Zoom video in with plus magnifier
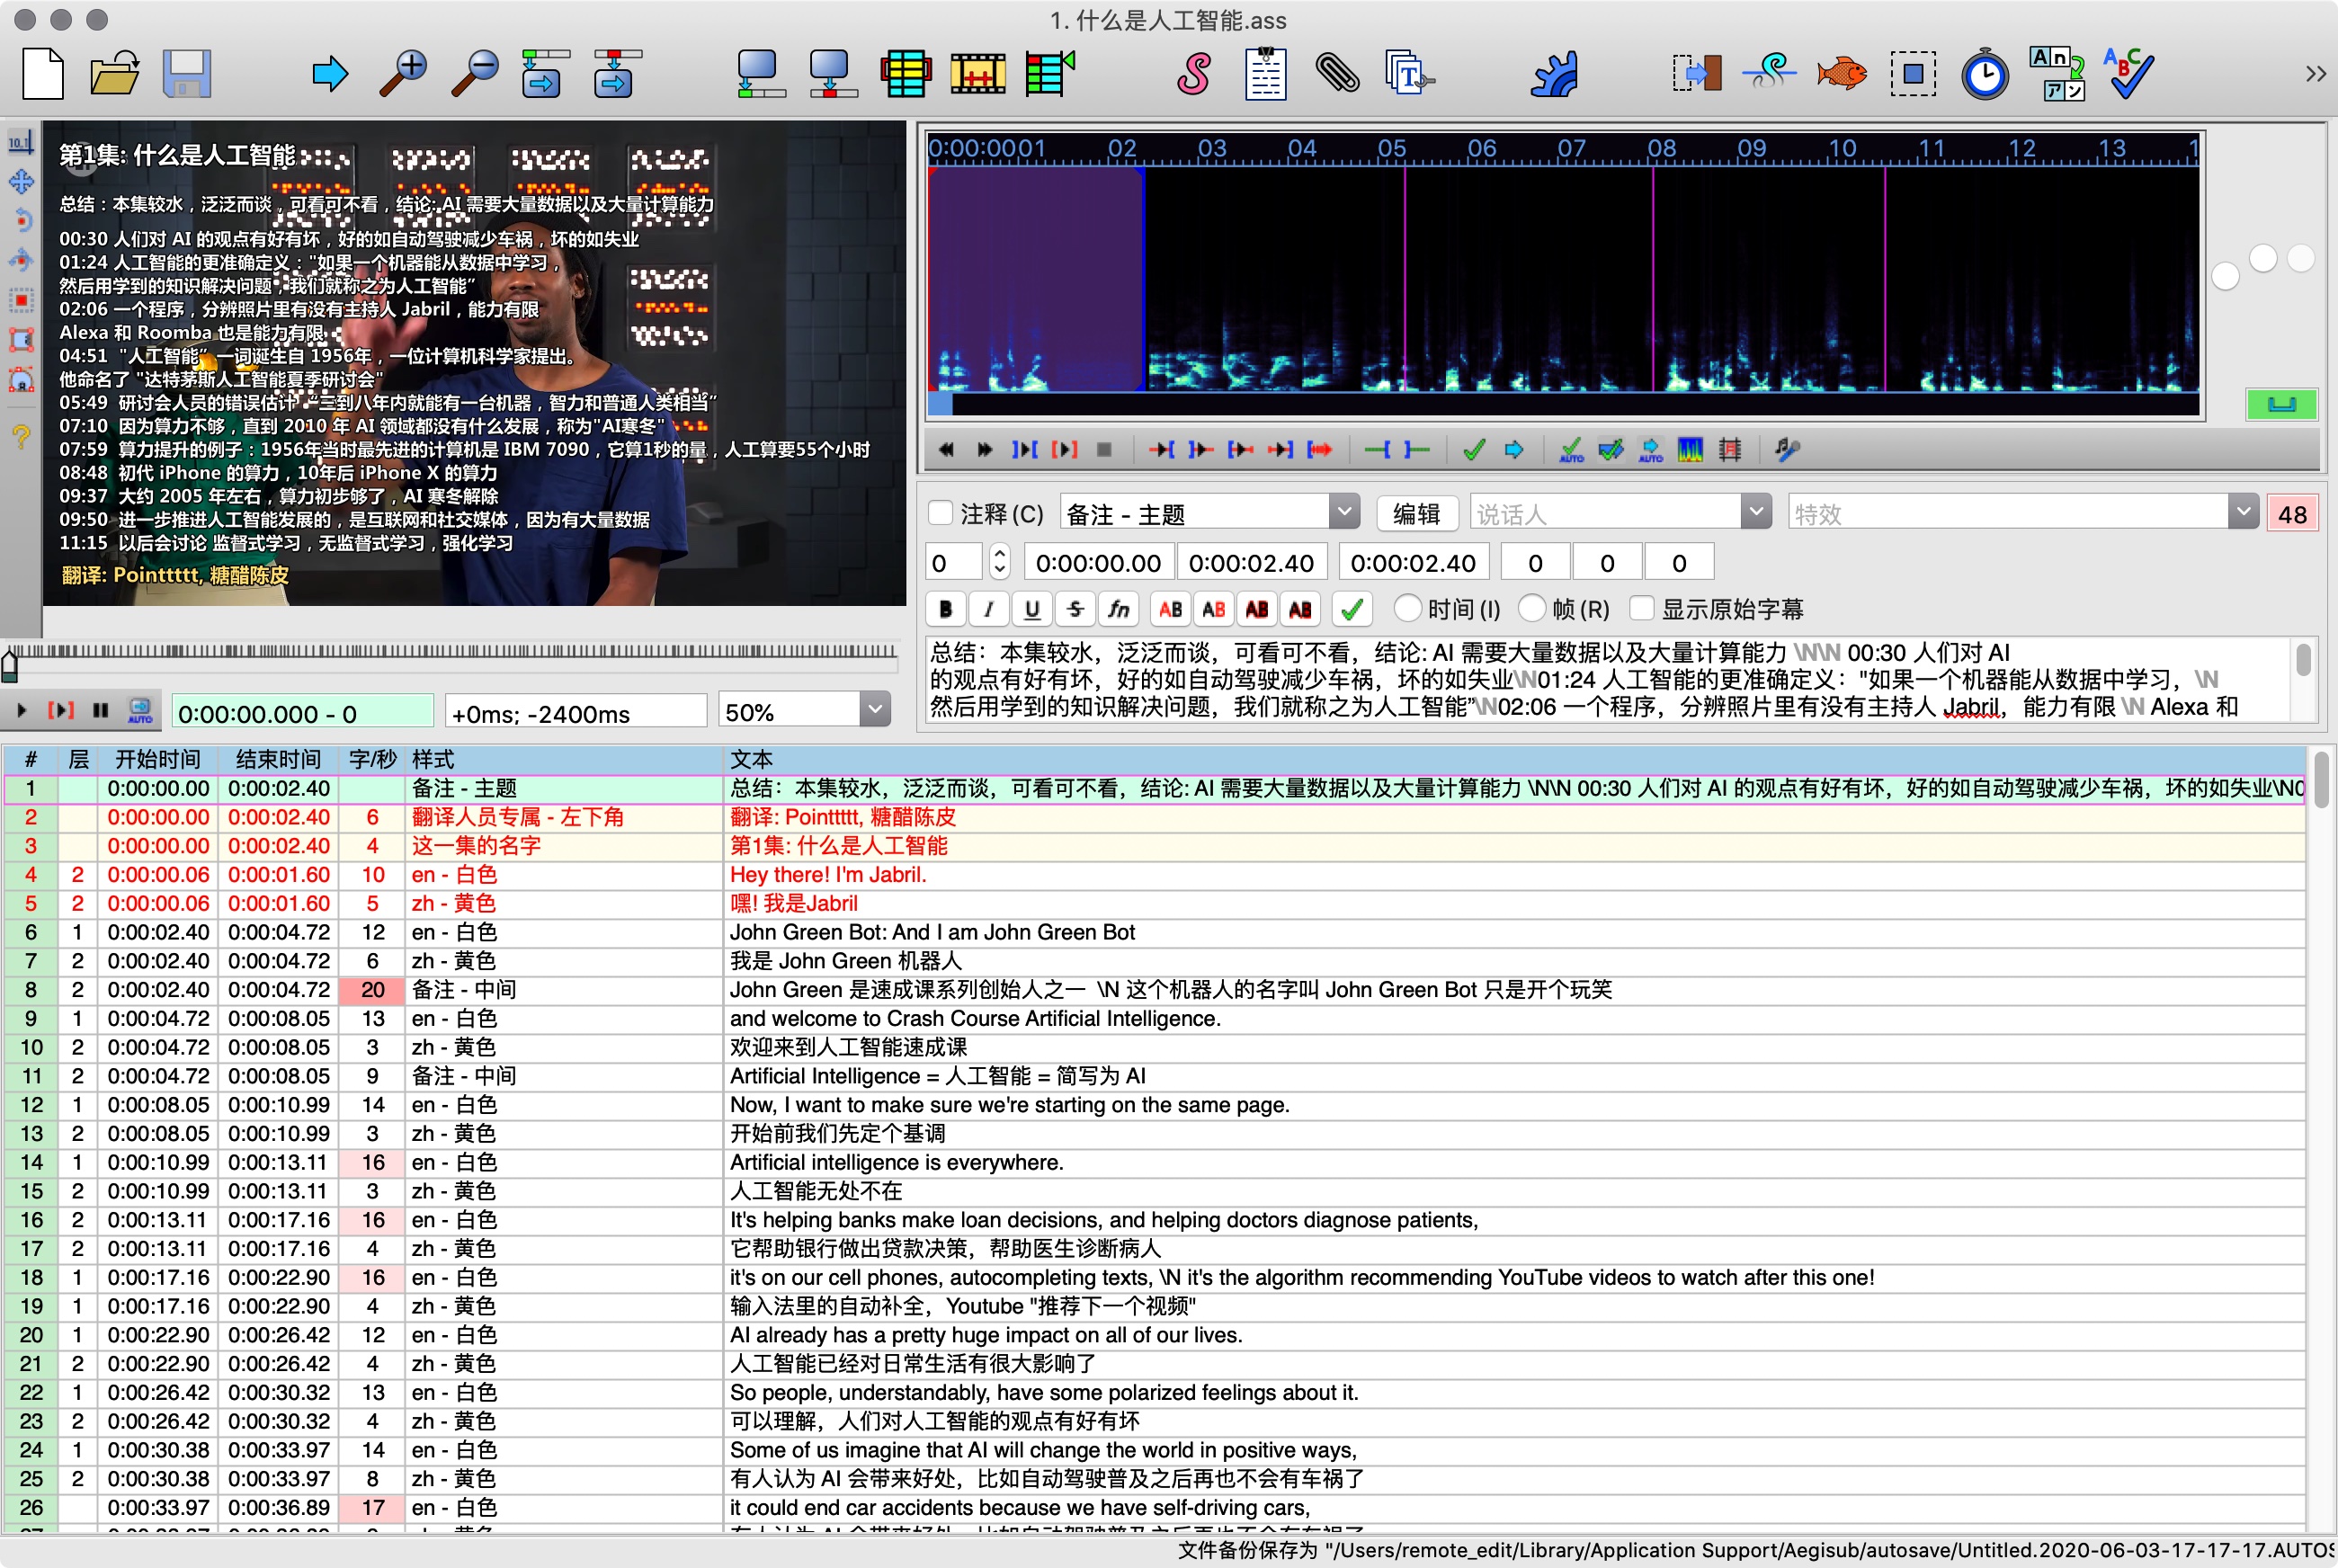 point(403,74)
